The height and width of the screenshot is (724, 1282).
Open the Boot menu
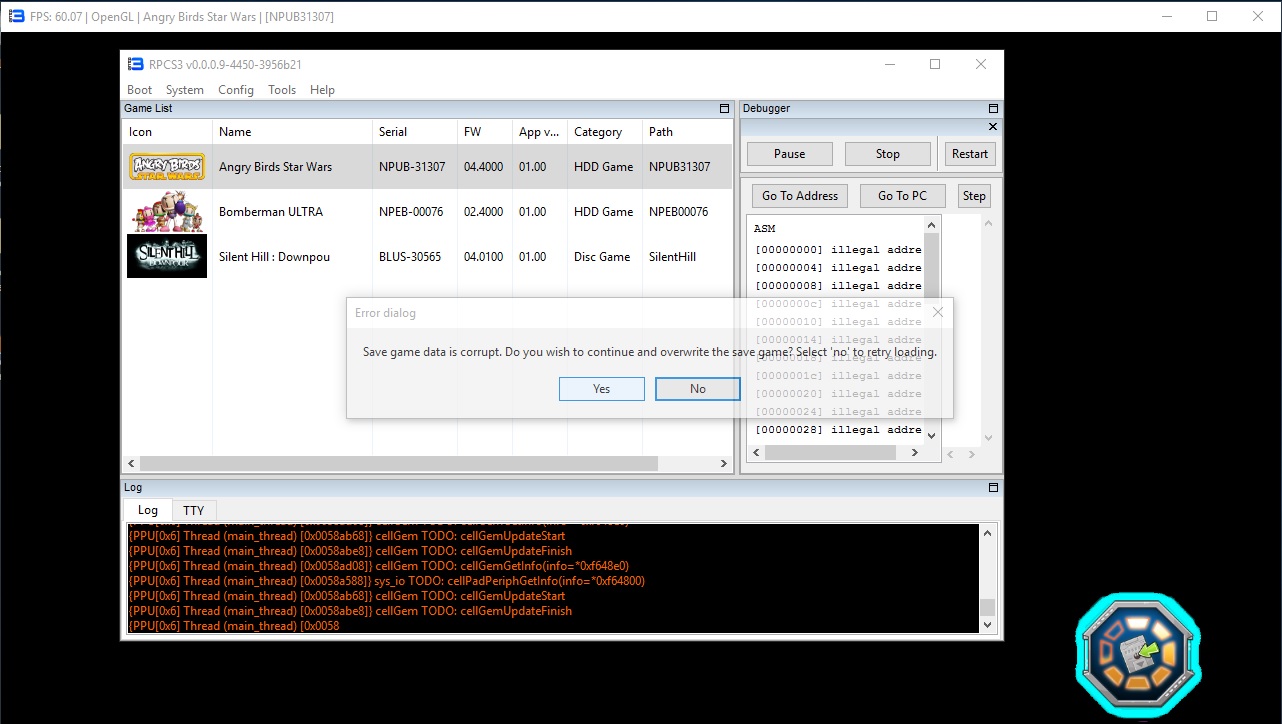point(140,90)
